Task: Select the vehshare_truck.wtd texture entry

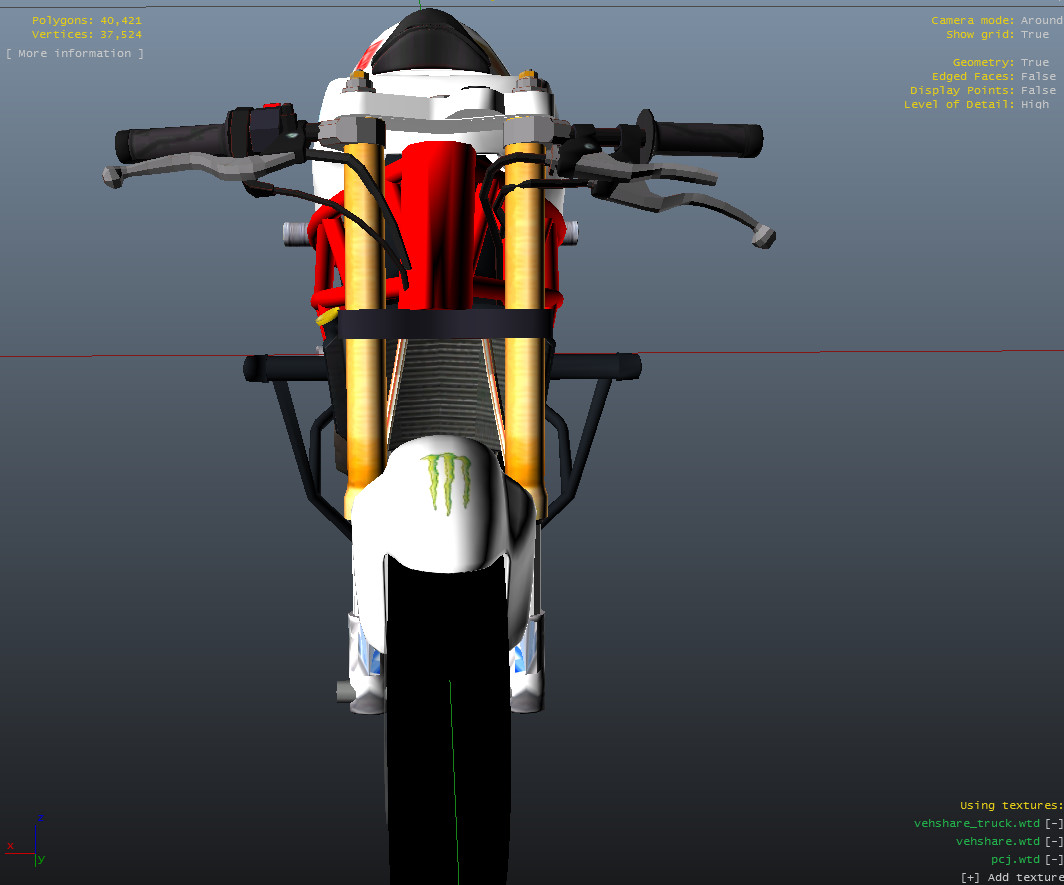Action: coord(976,823)
